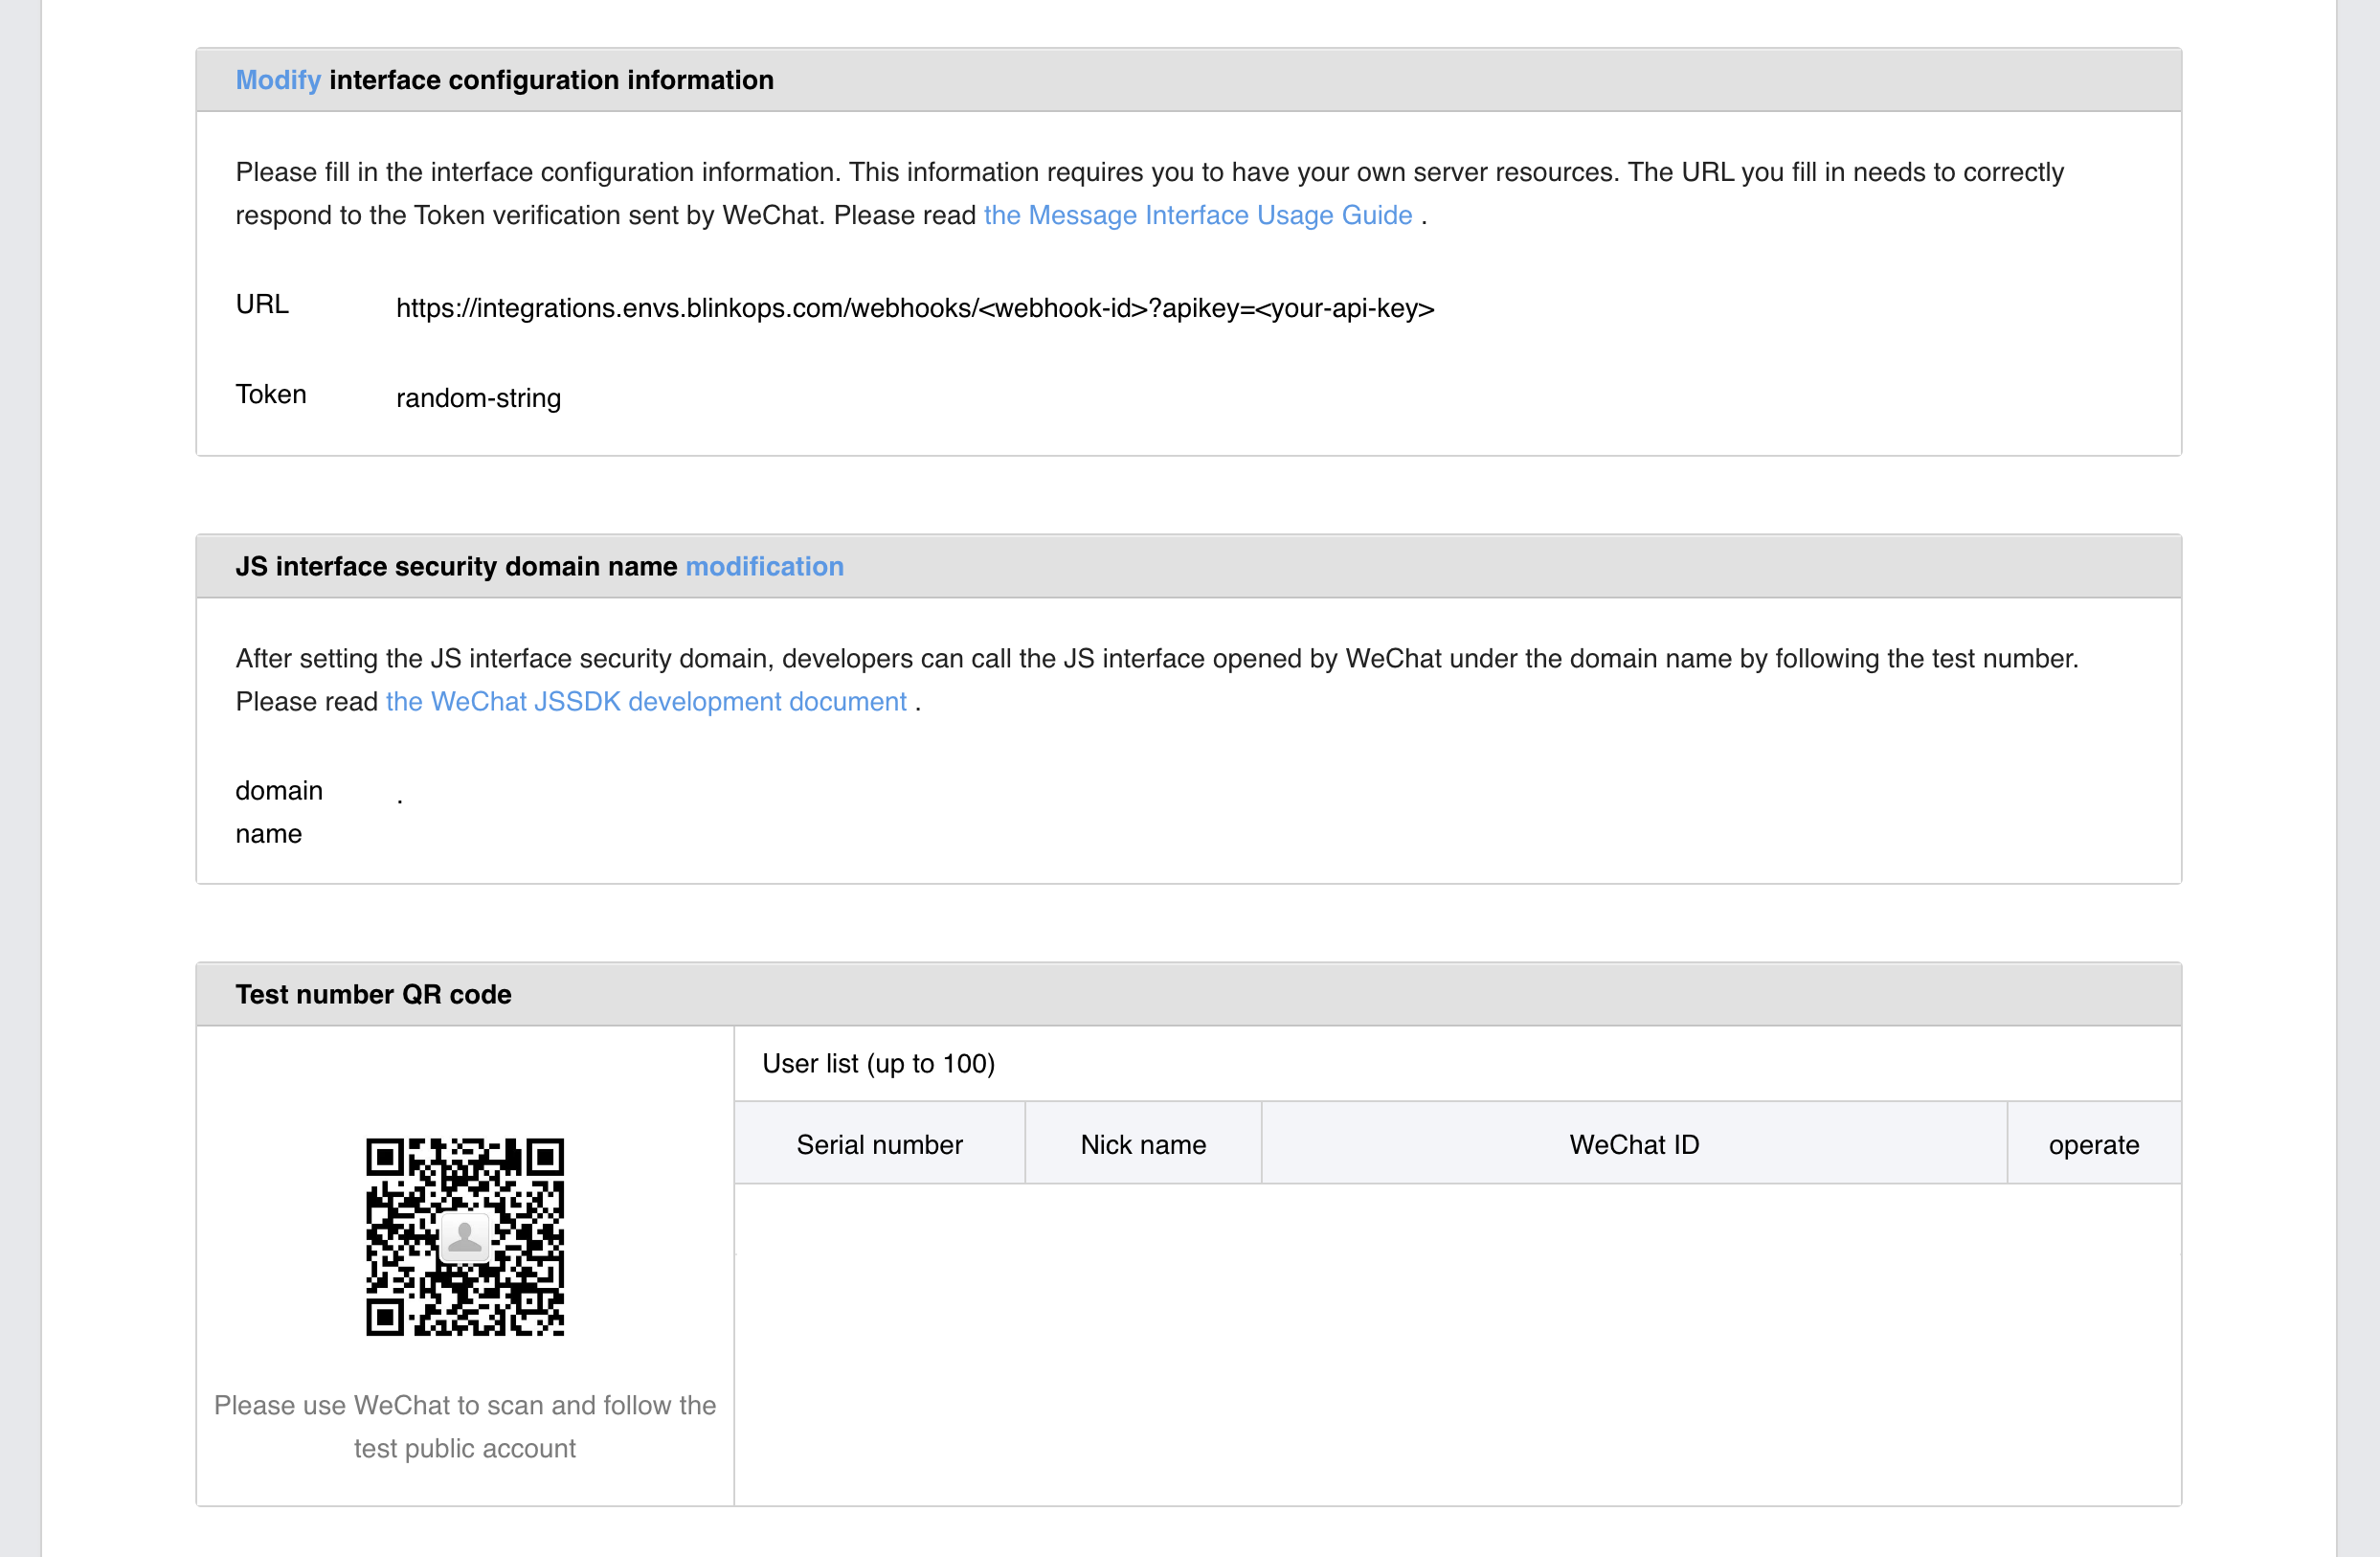
Task: Click the JS domain name modification link
Action: (x=764, y=566)
